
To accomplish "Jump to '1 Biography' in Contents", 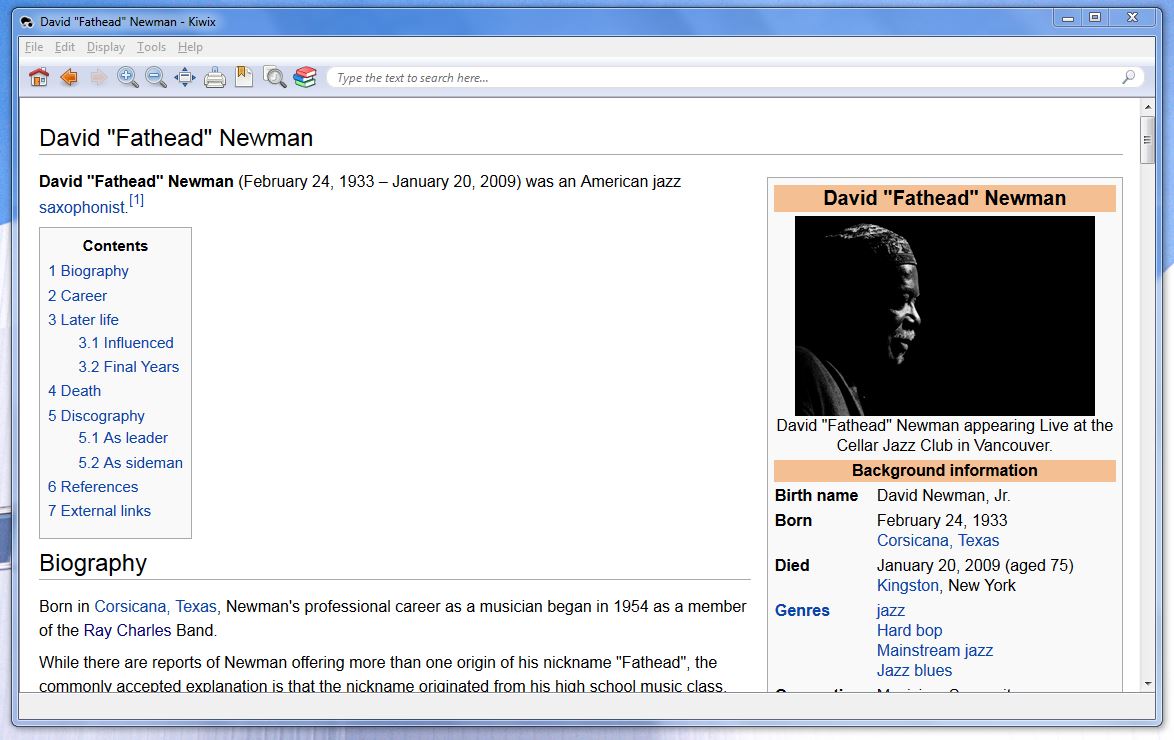I will click(x=88, y=271).
